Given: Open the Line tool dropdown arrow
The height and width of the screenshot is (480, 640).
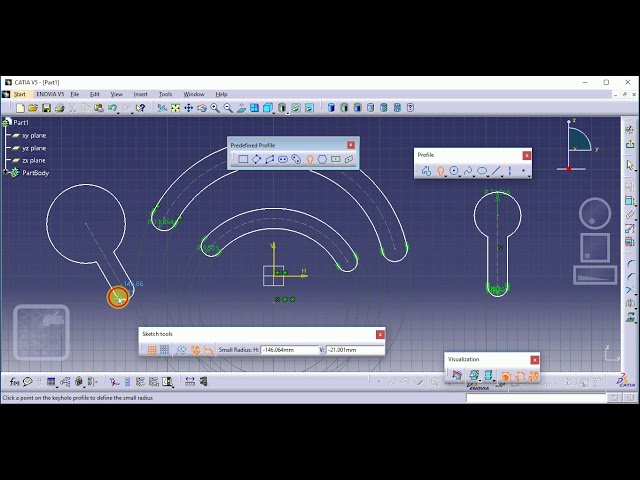Looking at the screenshot, I should tap(502, 176).
